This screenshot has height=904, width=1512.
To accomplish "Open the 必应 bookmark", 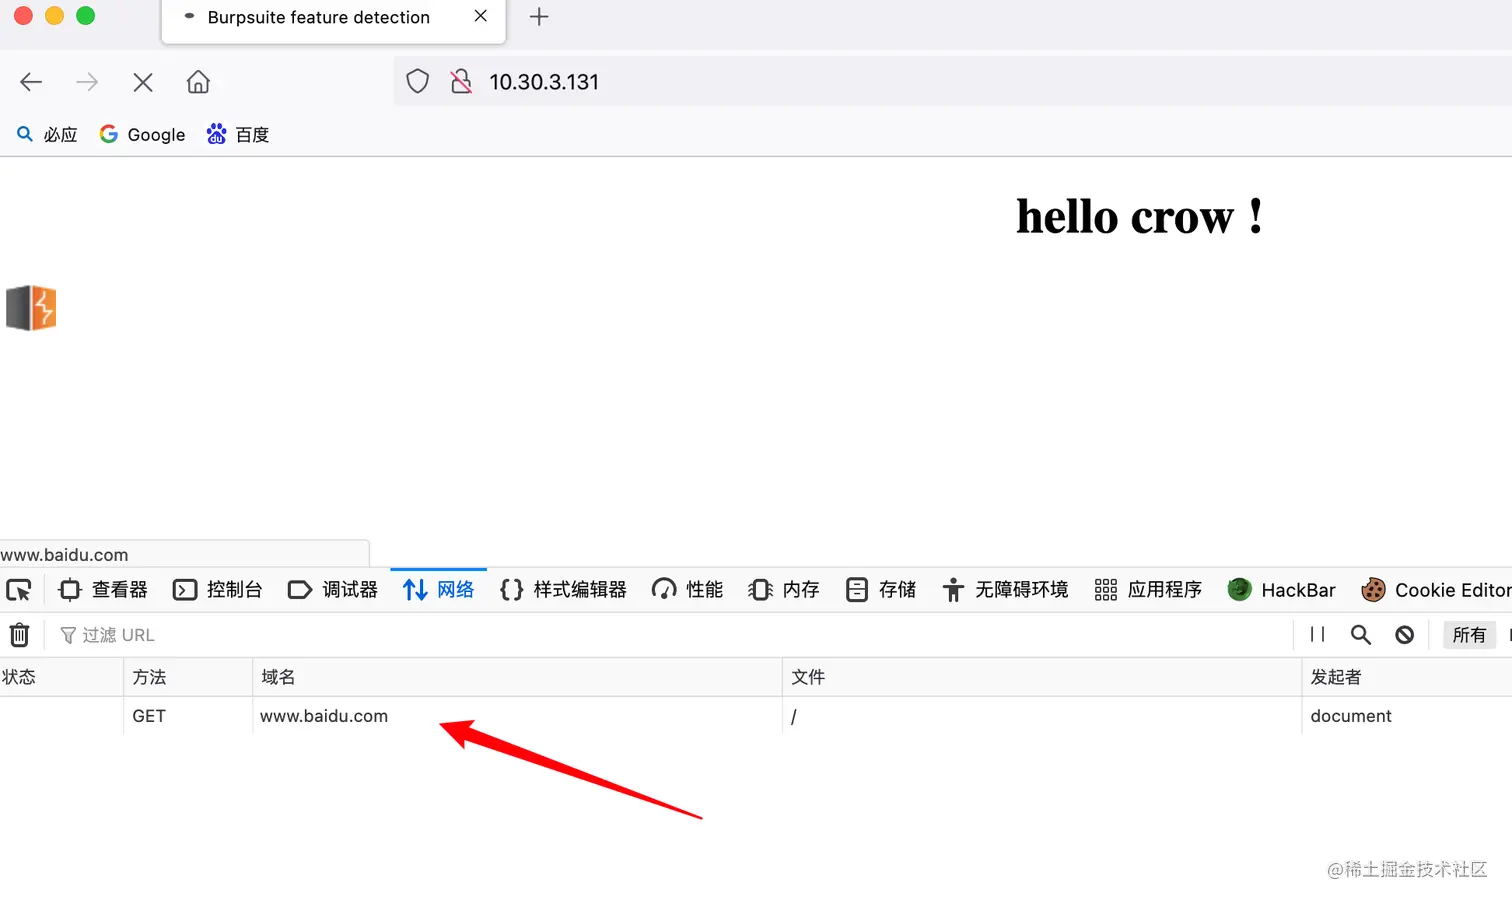I will [47, 134].
